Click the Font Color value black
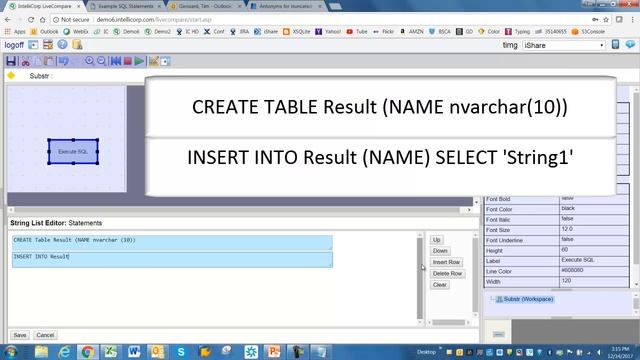The image size is (640, 360). (594, 209)
